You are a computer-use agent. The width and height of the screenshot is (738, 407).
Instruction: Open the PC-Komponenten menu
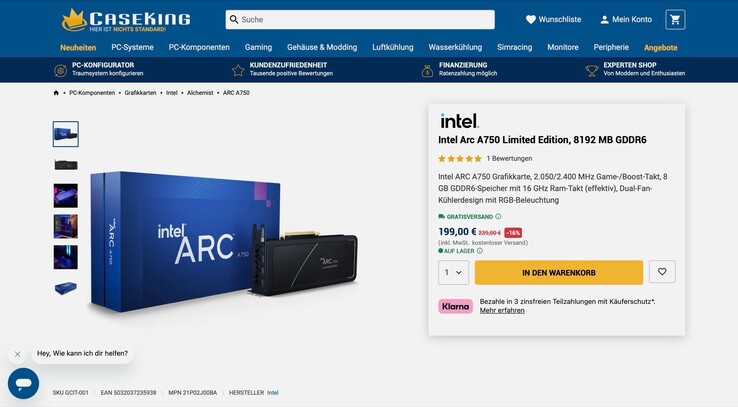click(x=199, y=47)
